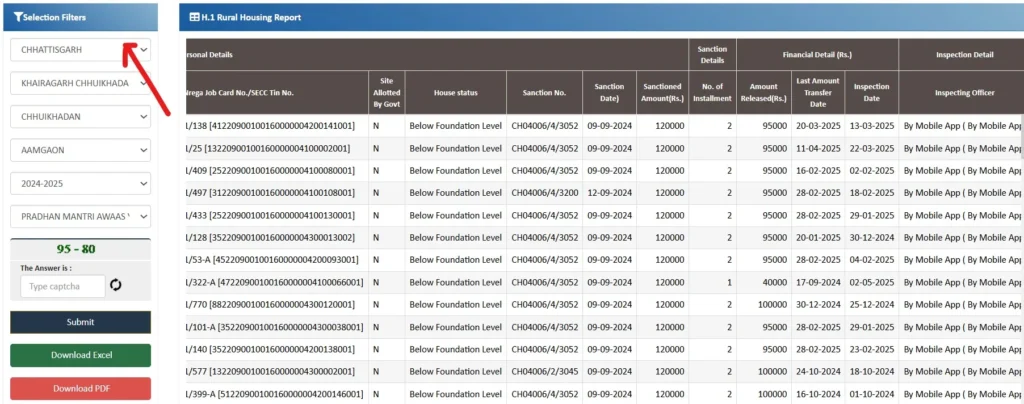Open the 2024-2025 financial year dropdown
The width and height of the screenshot is (1024, 404).
coord(80,183)
